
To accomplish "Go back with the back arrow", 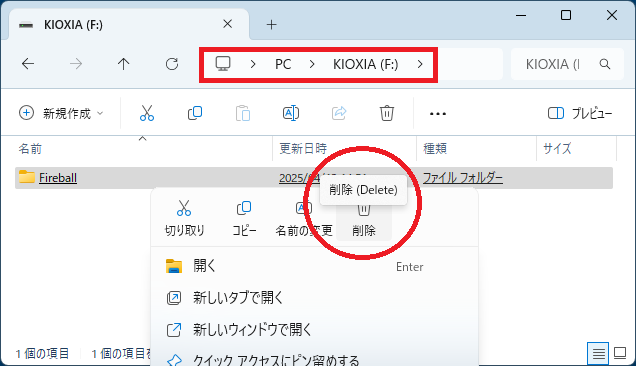I will (28, 64).
